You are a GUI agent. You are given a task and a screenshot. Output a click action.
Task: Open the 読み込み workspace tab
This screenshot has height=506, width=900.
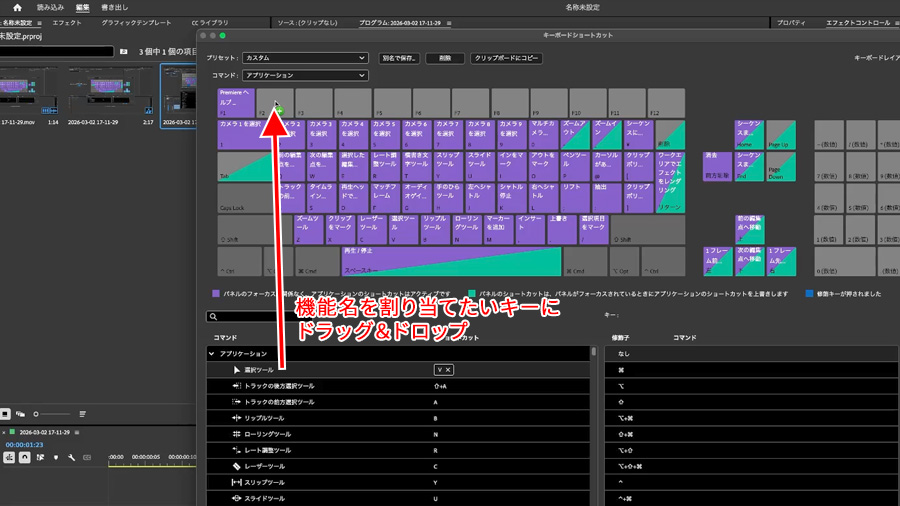pyautogui.click(x=50, y=7)
